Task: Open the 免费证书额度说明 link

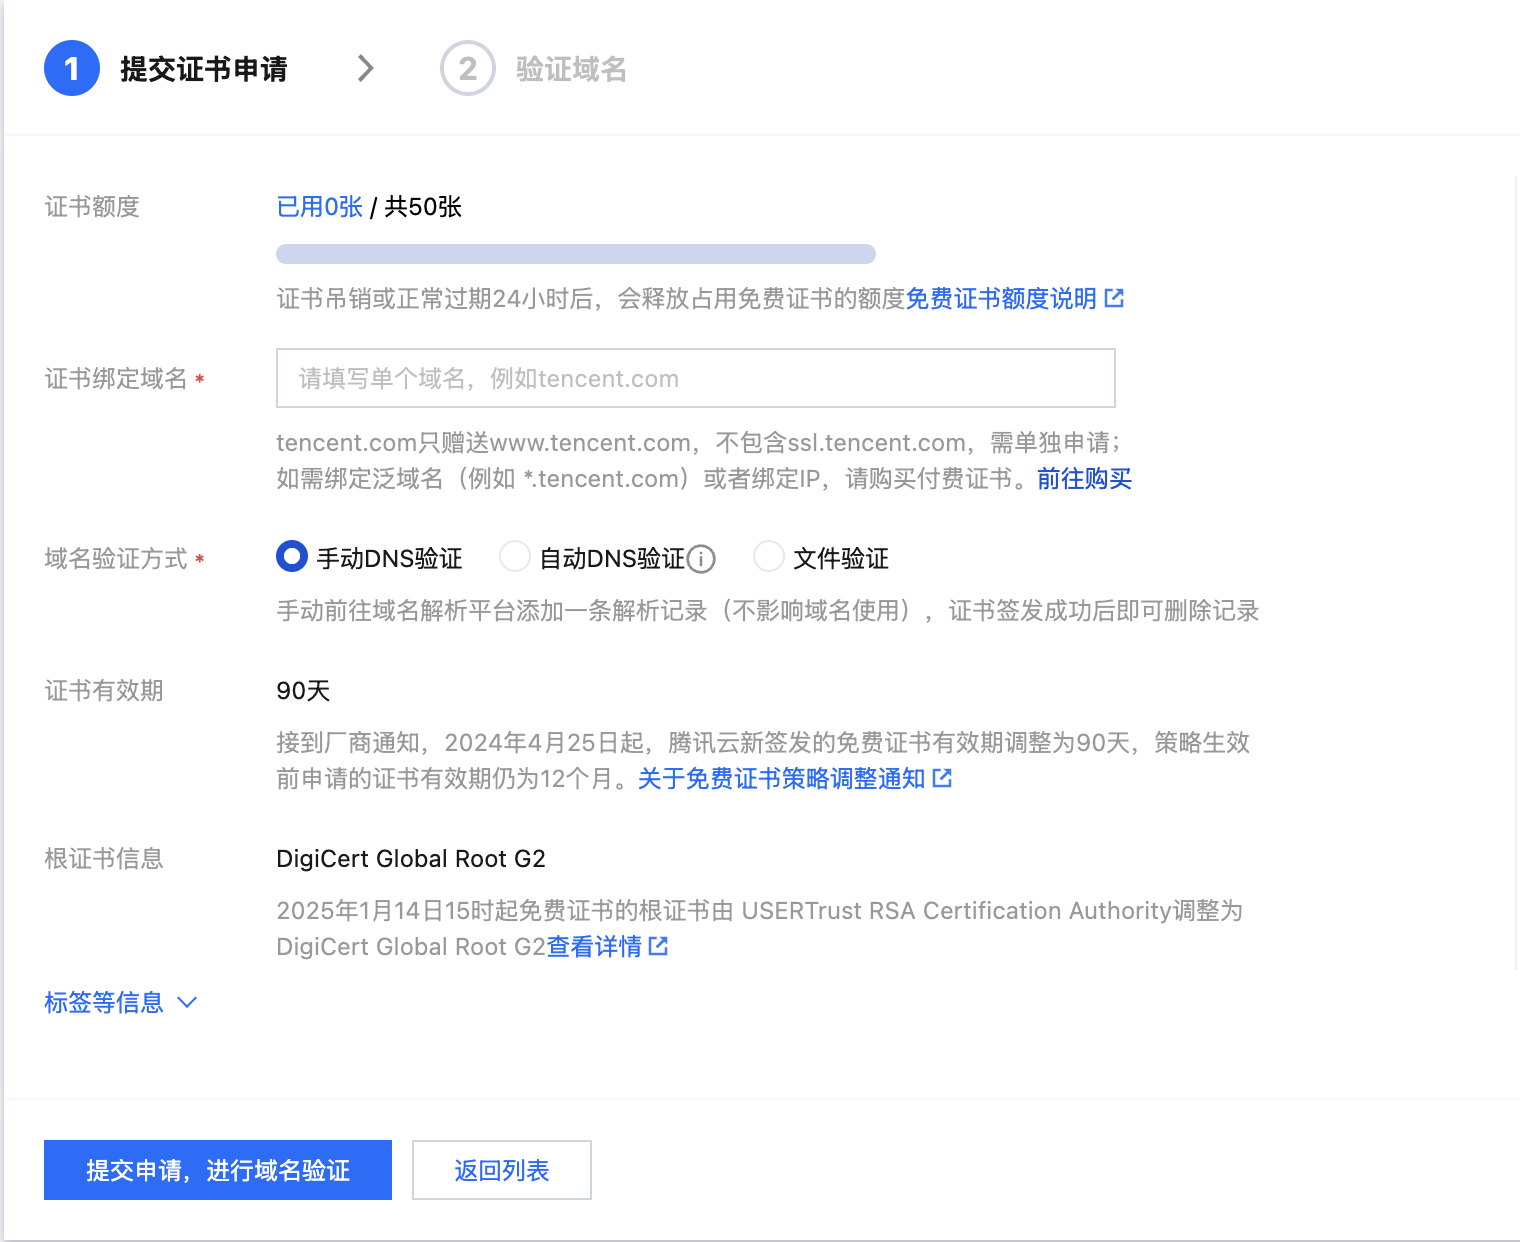Action: [1001, 298]
